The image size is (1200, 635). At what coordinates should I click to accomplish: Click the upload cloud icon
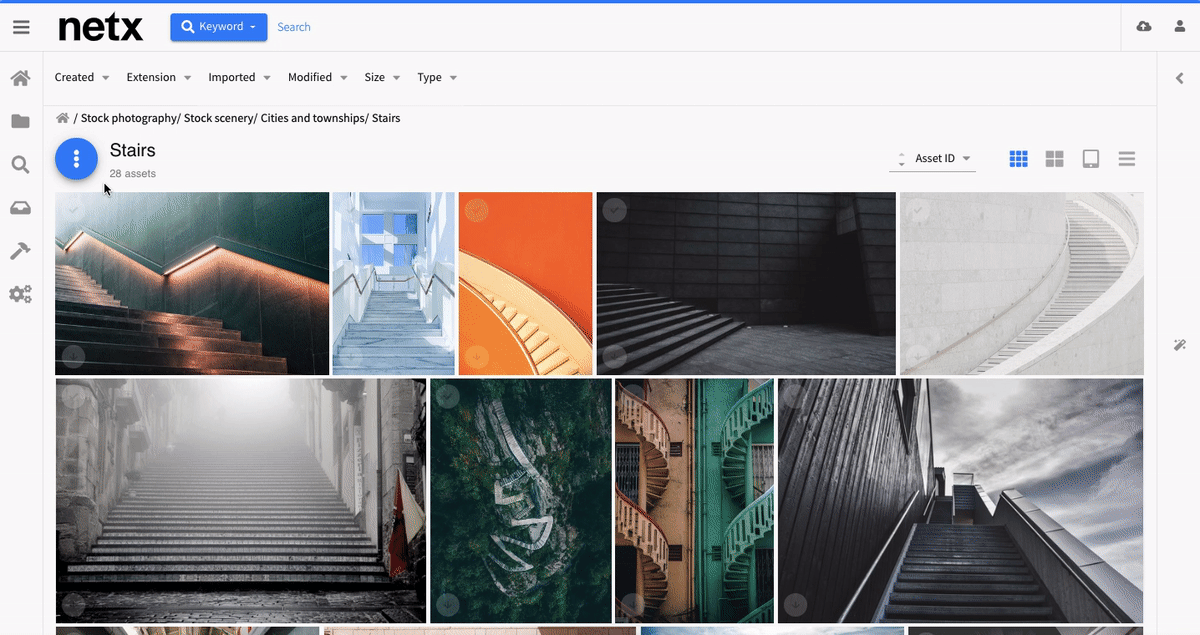(x=1144, y=27)
